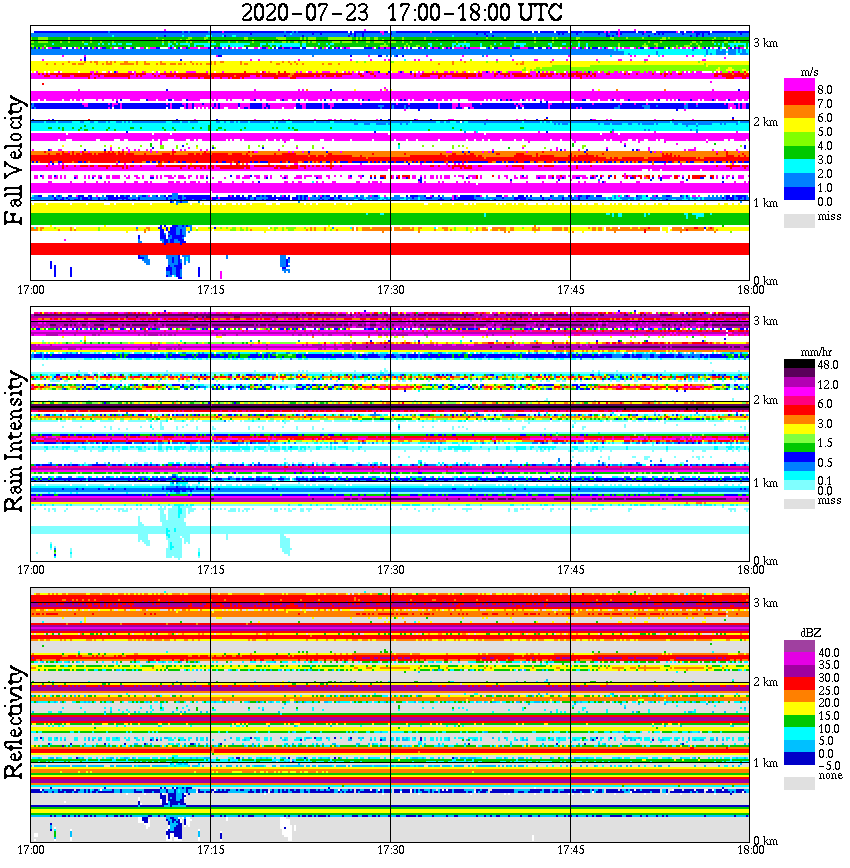Click the vertical "Rain Intensity" panel label
This screenshot has height=868, width=850.
tap(15, 441)
